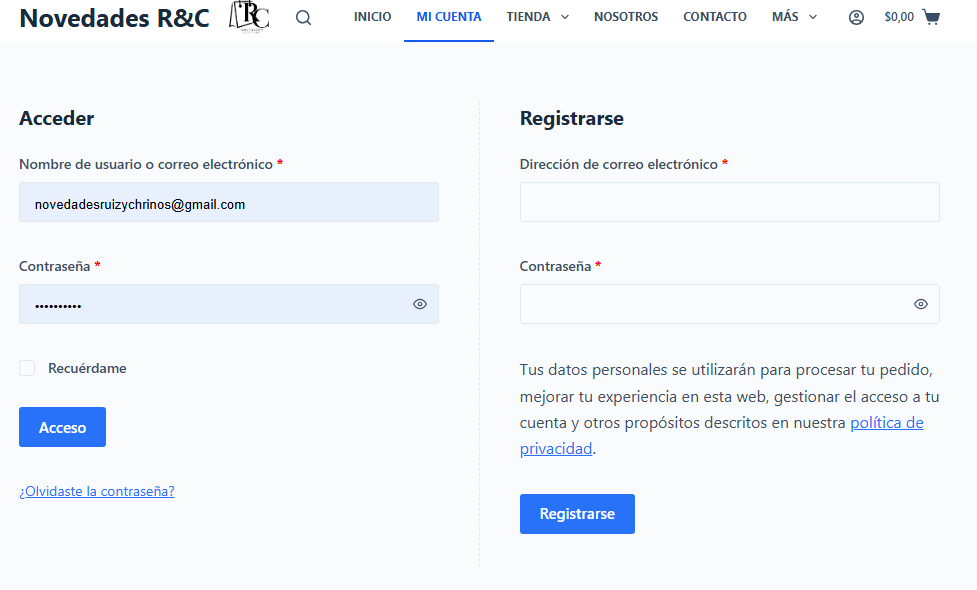Click the R&C logo image
This screenshot has width=977, height=590.
(248, 17)
